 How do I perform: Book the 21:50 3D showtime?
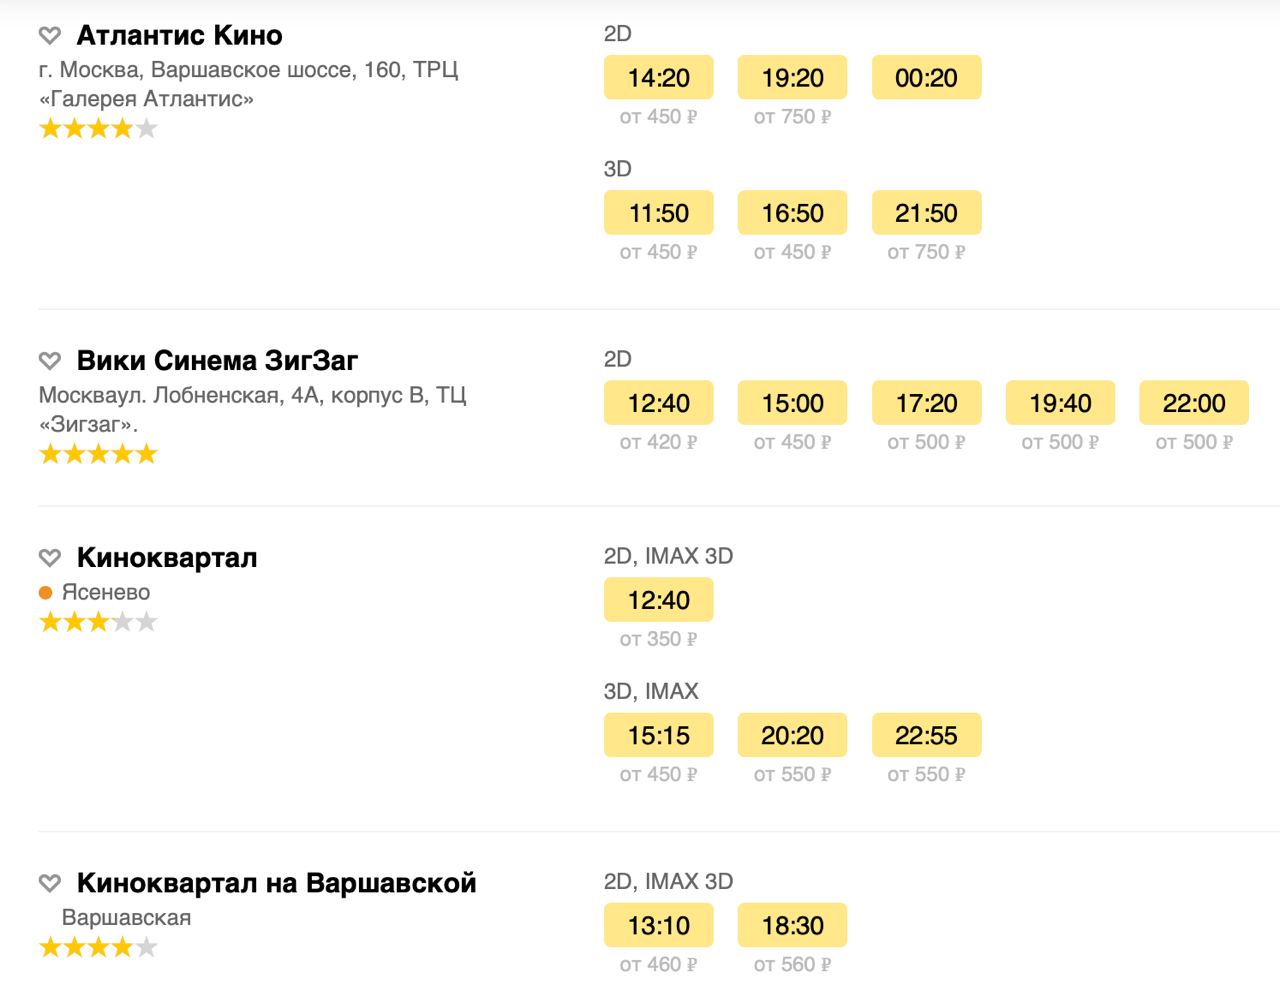point(926,213)
